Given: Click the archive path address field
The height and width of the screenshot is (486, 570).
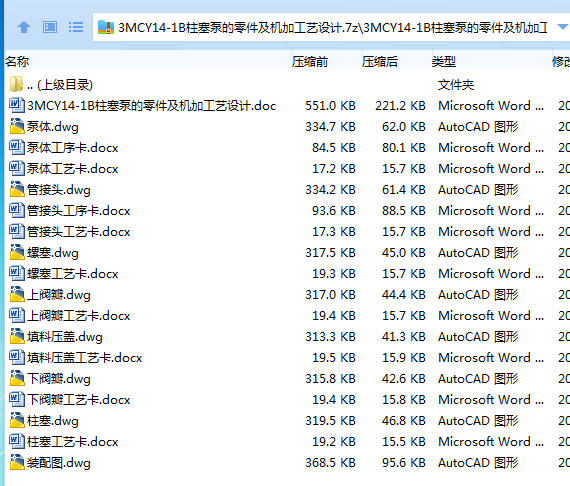Looking at the screenshot, I should (332, 27).
